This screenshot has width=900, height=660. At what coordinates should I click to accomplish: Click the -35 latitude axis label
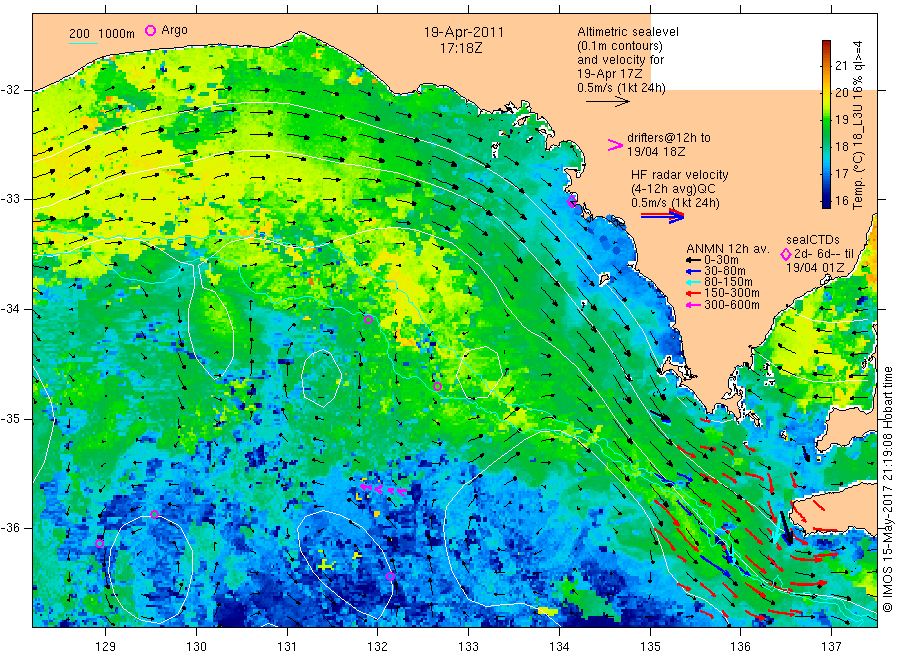pos(10,419)
